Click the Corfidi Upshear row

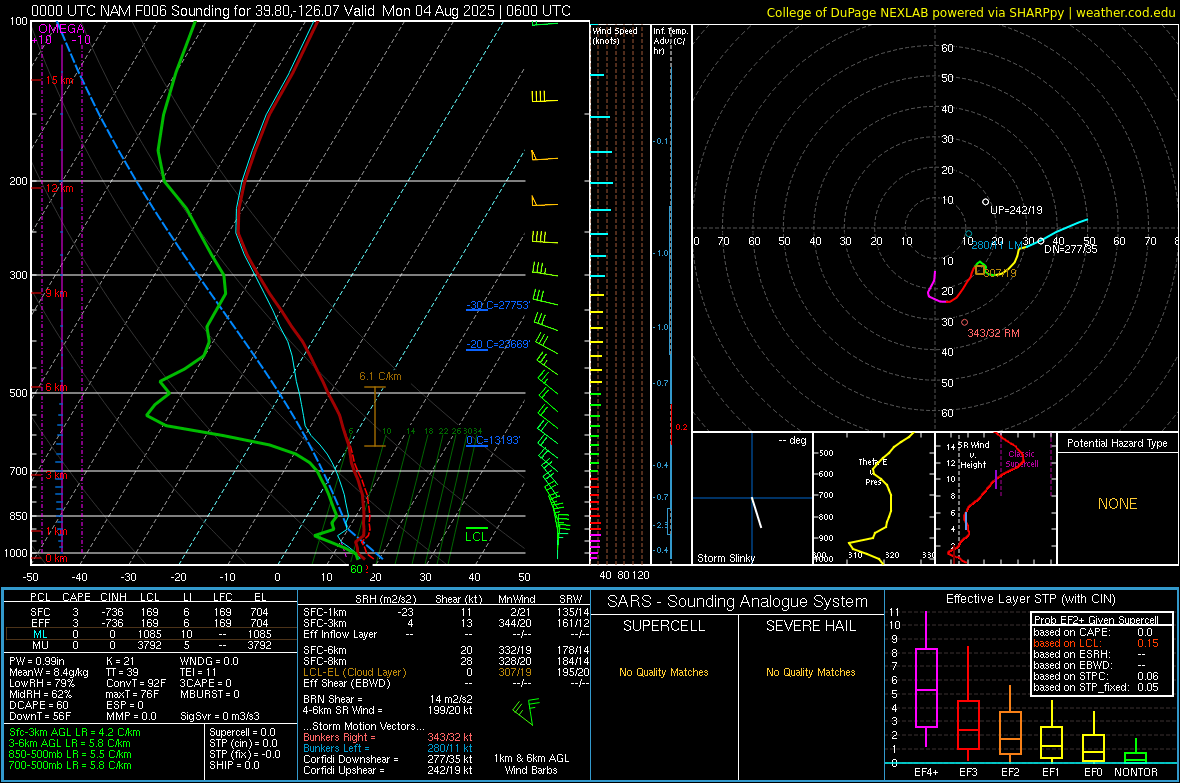coord(388,770)
